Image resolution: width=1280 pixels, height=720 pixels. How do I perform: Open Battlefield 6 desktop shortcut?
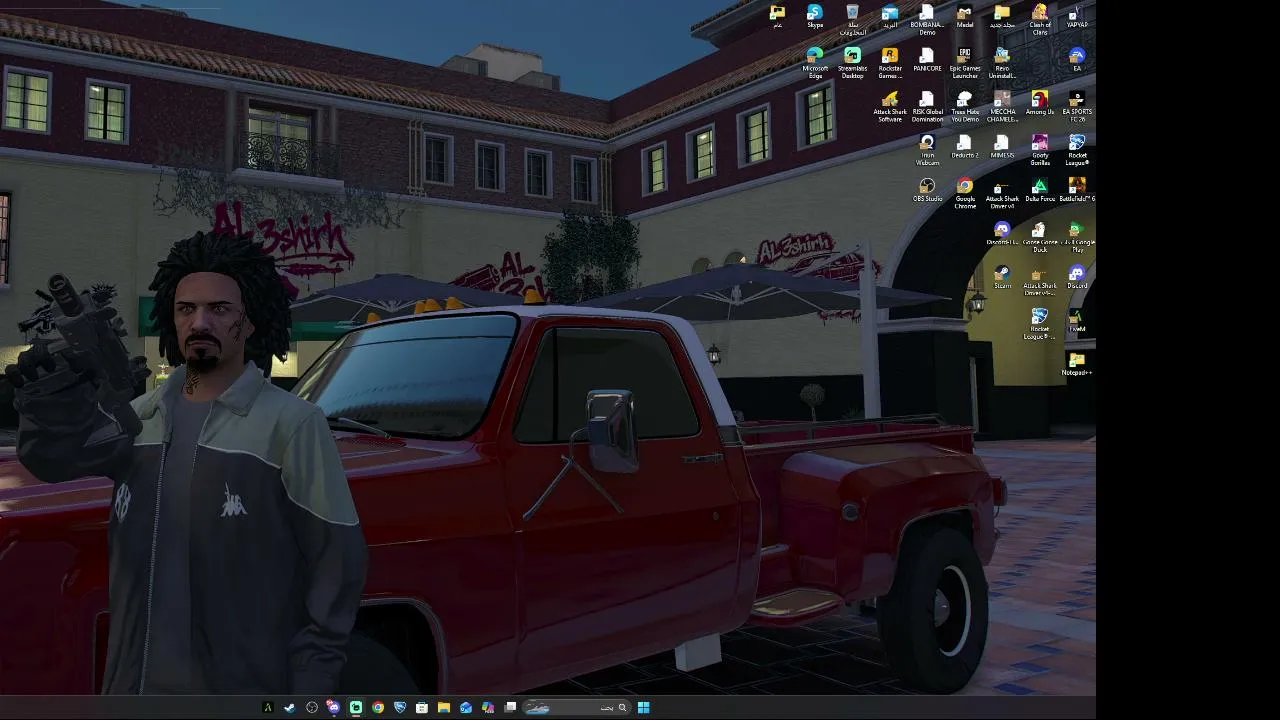[1077, 190]
